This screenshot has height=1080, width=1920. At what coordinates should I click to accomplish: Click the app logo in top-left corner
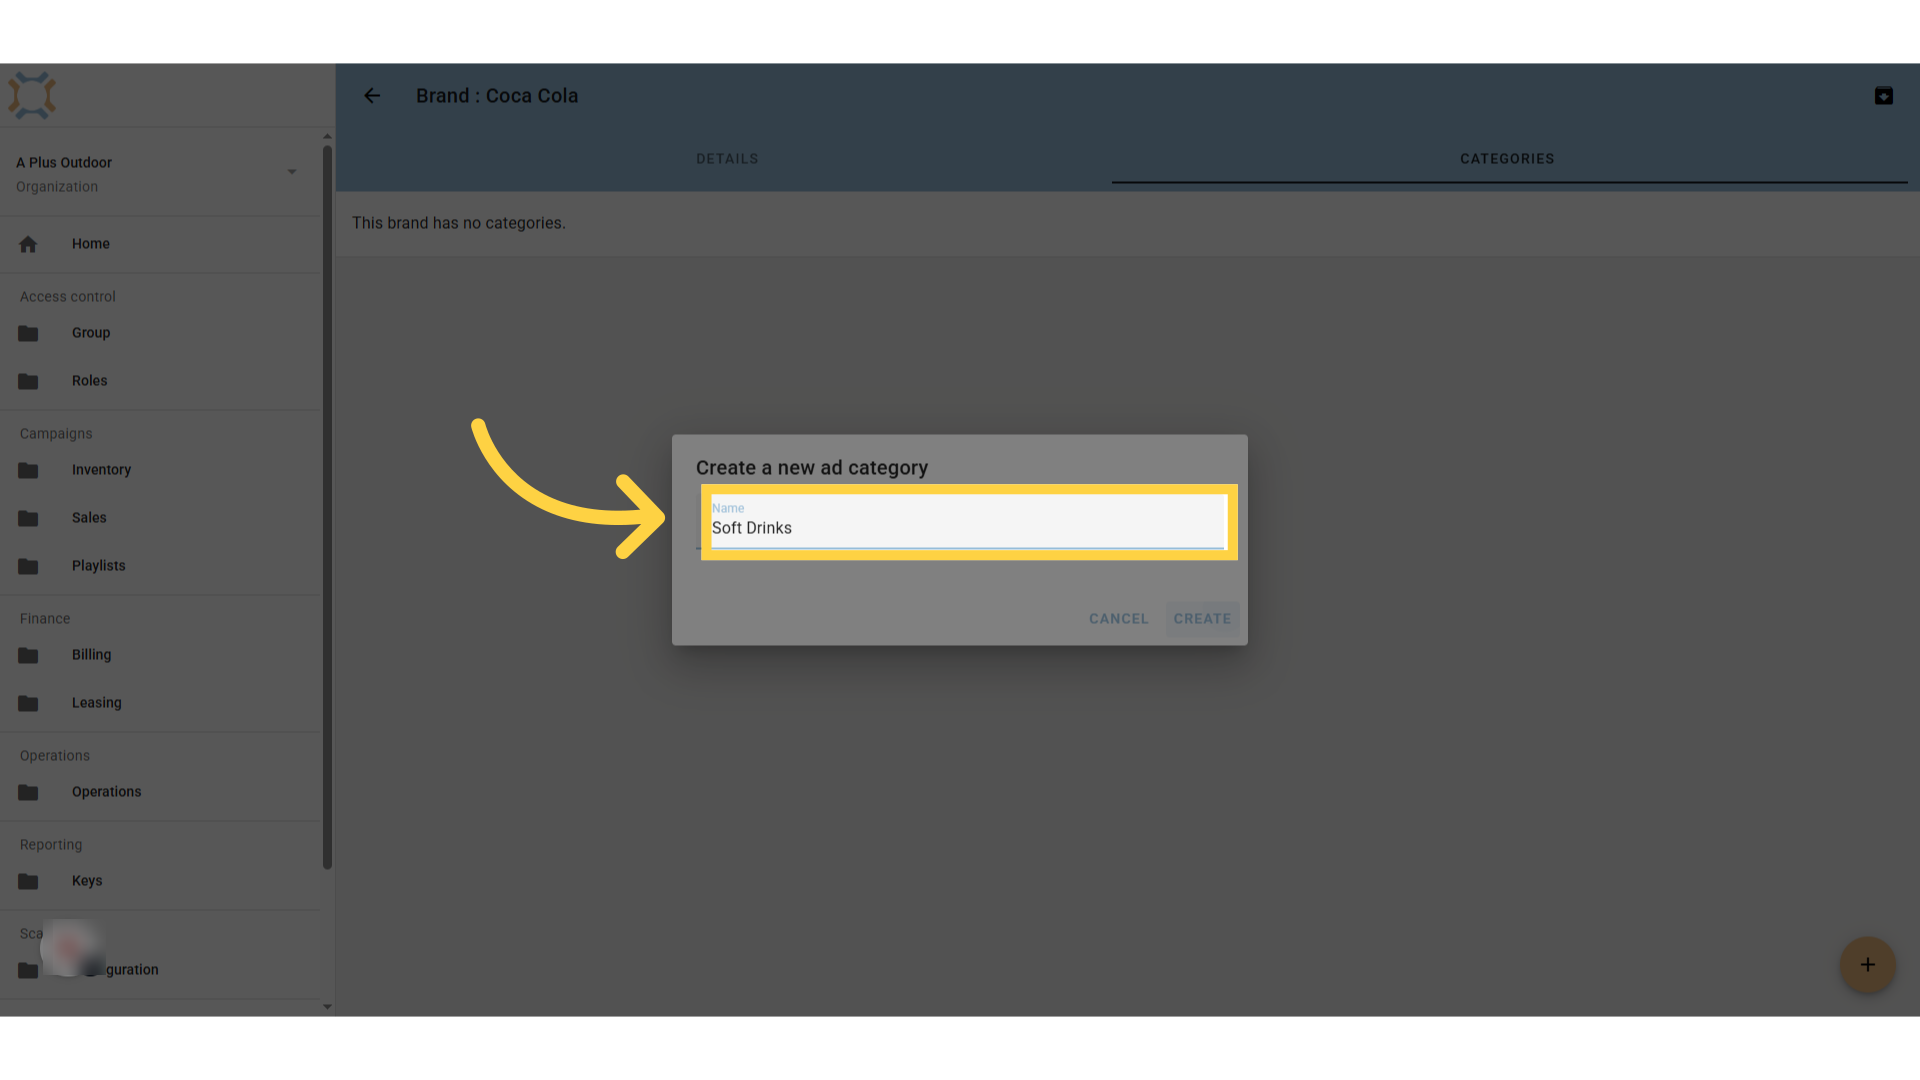32,96
